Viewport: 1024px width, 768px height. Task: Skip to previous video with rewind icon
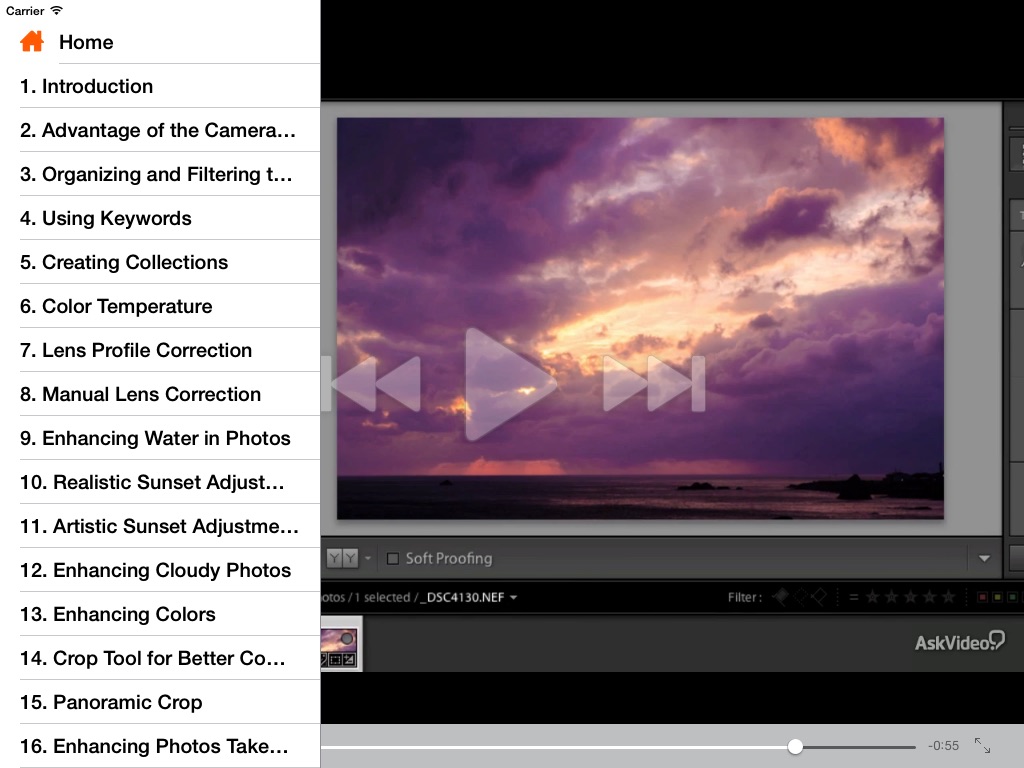click(372, 384)
